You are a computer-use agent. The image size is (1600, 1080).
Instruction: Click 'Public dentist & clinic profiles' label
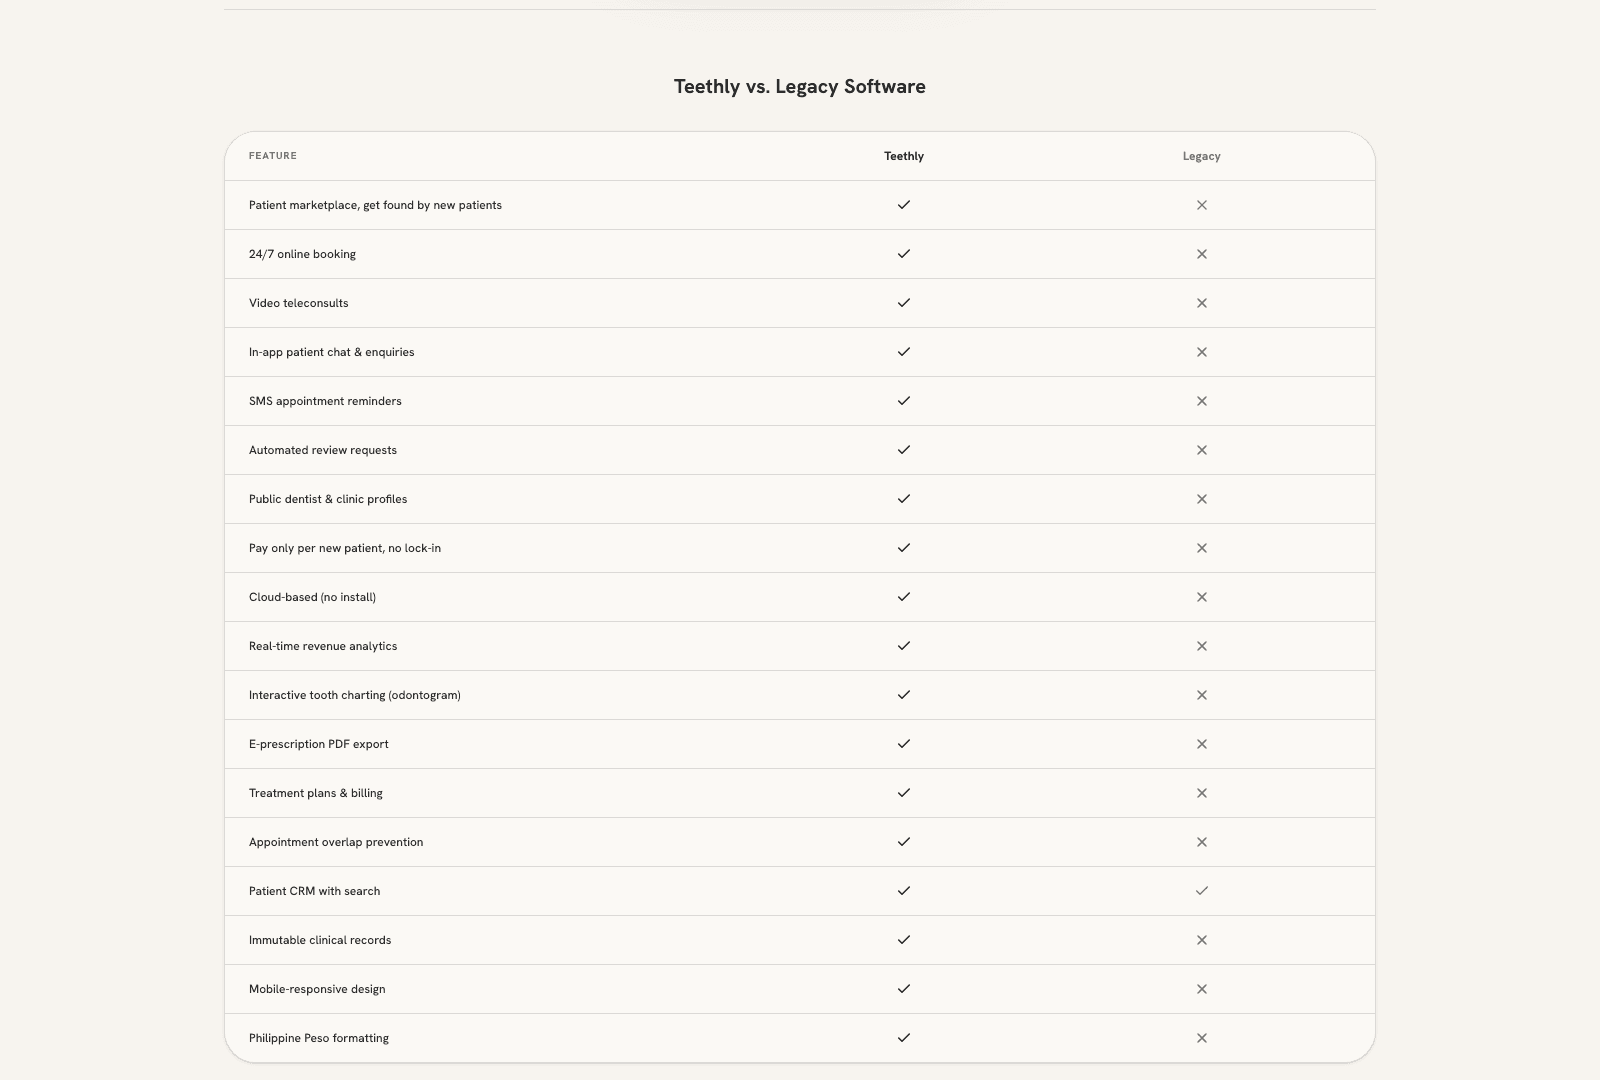click(x=328, y=499)
